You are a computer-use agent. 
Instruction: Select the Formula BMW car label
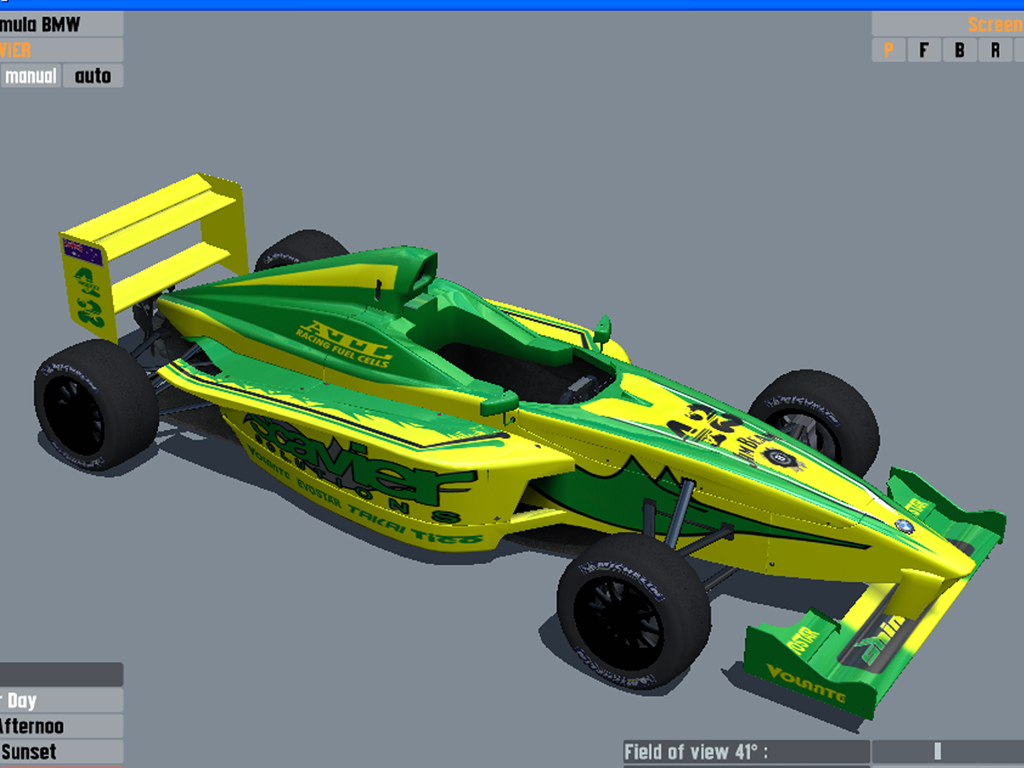coord(61,25)
